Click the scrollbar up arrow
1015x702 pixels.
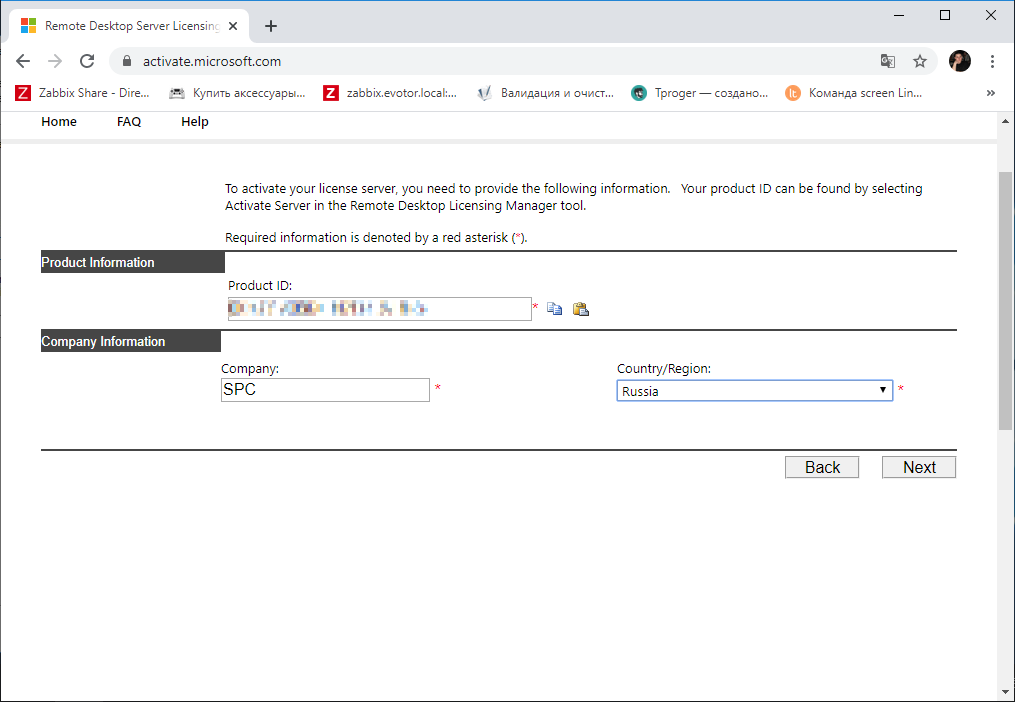pyautogui.click(x=1005, y=121)
